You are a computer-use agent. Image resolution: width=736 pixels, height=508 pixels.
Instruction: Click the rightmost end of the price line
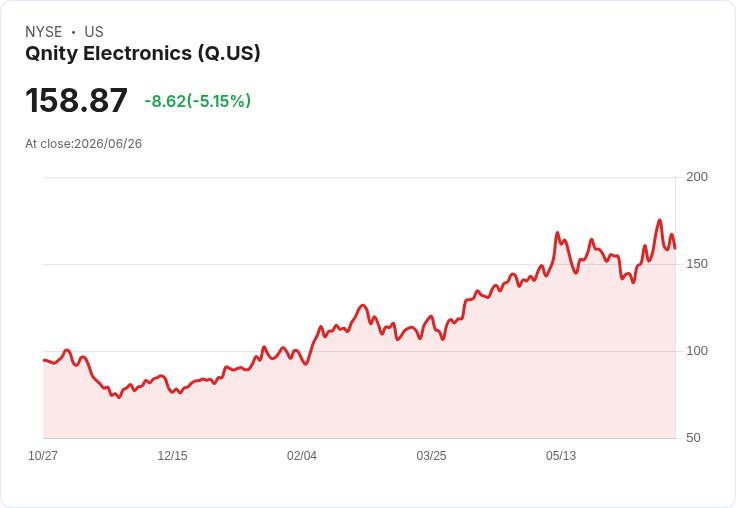coord(675,248)
